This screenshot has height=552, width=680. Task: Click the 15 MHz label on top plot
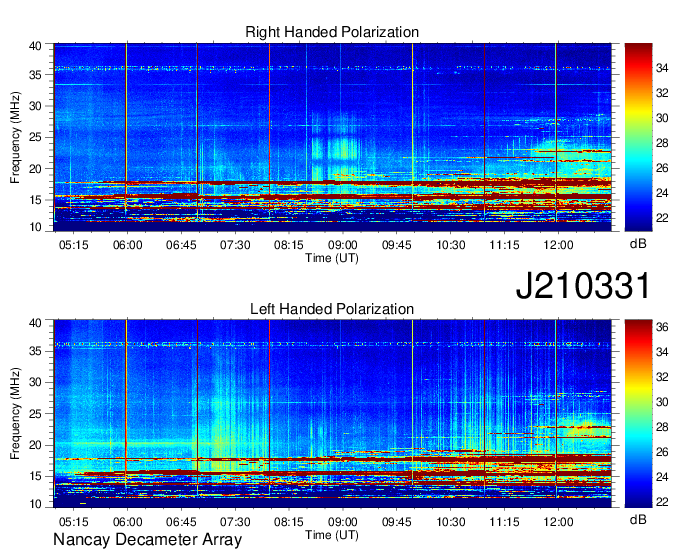click(35, 200)
